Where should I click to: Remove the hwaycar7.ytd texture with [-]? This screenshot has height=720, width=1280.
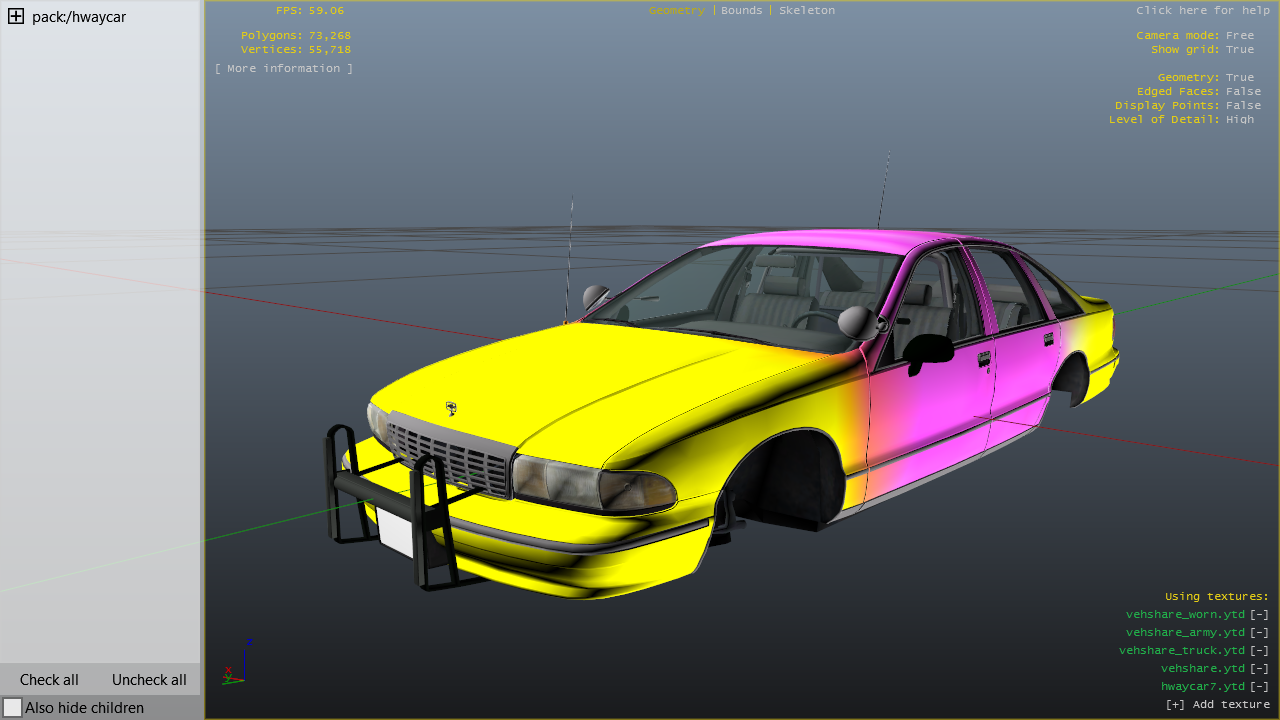1259,687
